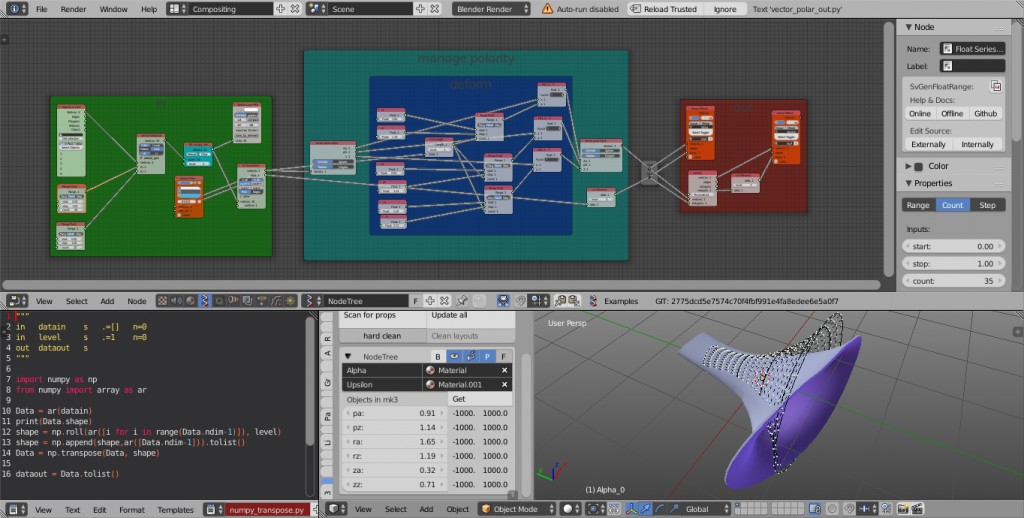Click the Reload Trusted button
Image resolution: width=1024 pixels, height=518 pixels.
click(665, 9)
